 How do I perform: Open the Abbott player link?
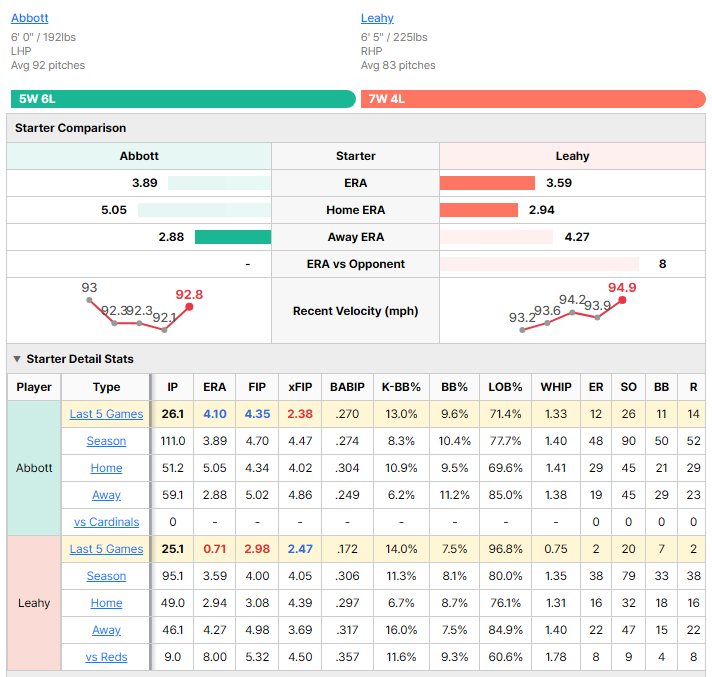pyautogui.click(x=30, y=18)
